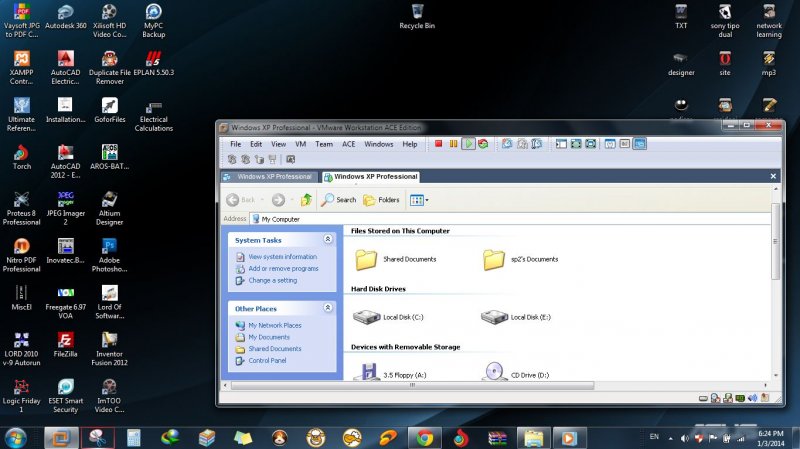The height and width of the screenshot is (449, 800).
Task: Open Adobe Photoshop desktop shortcut
Action: [109, 255]
